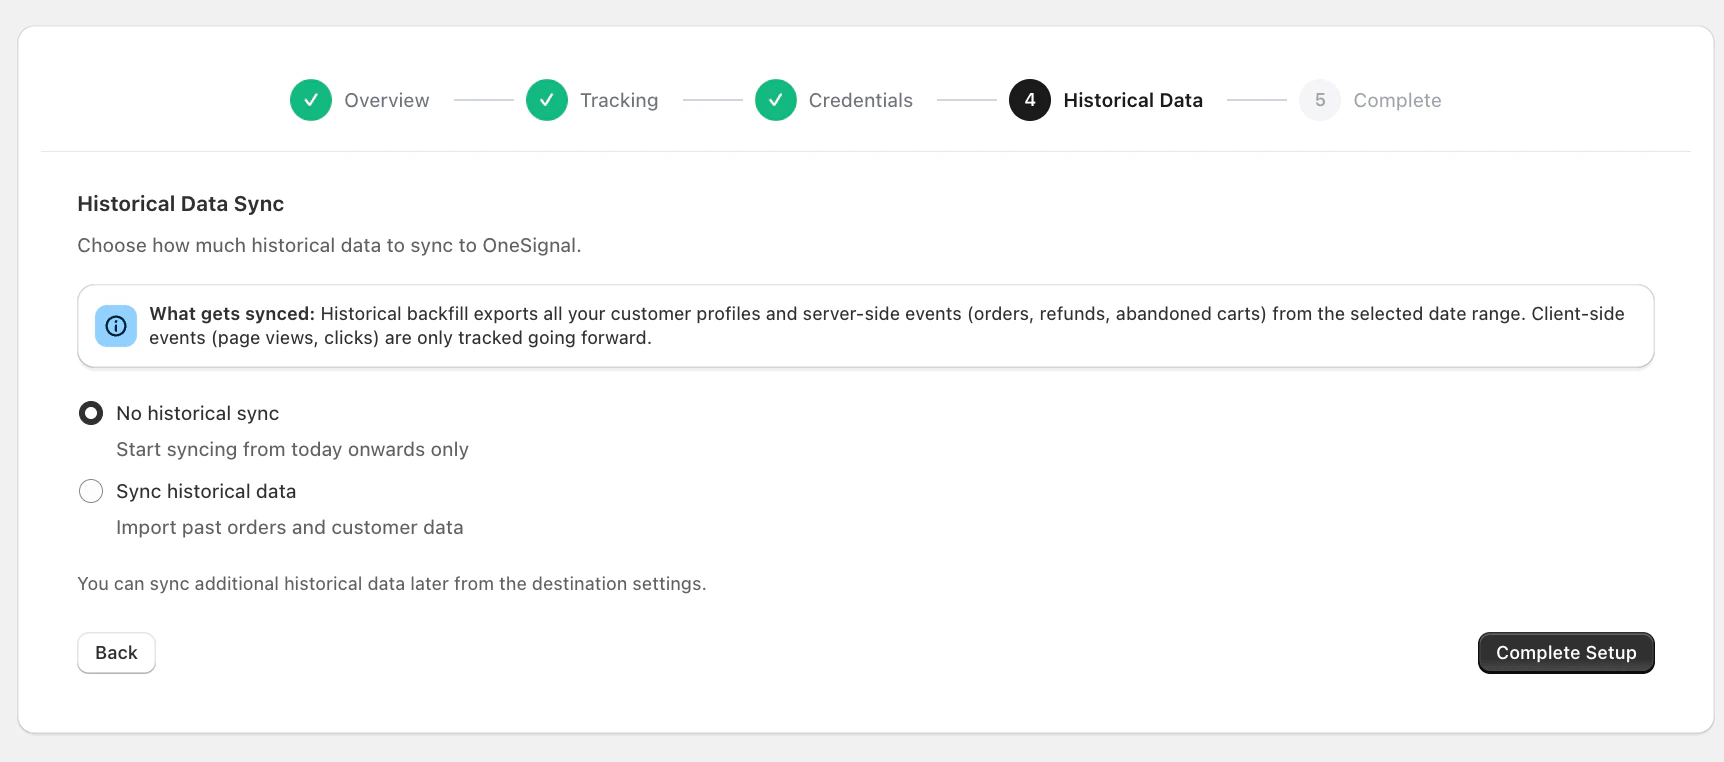Select the No historical sync option

(91, 413)
